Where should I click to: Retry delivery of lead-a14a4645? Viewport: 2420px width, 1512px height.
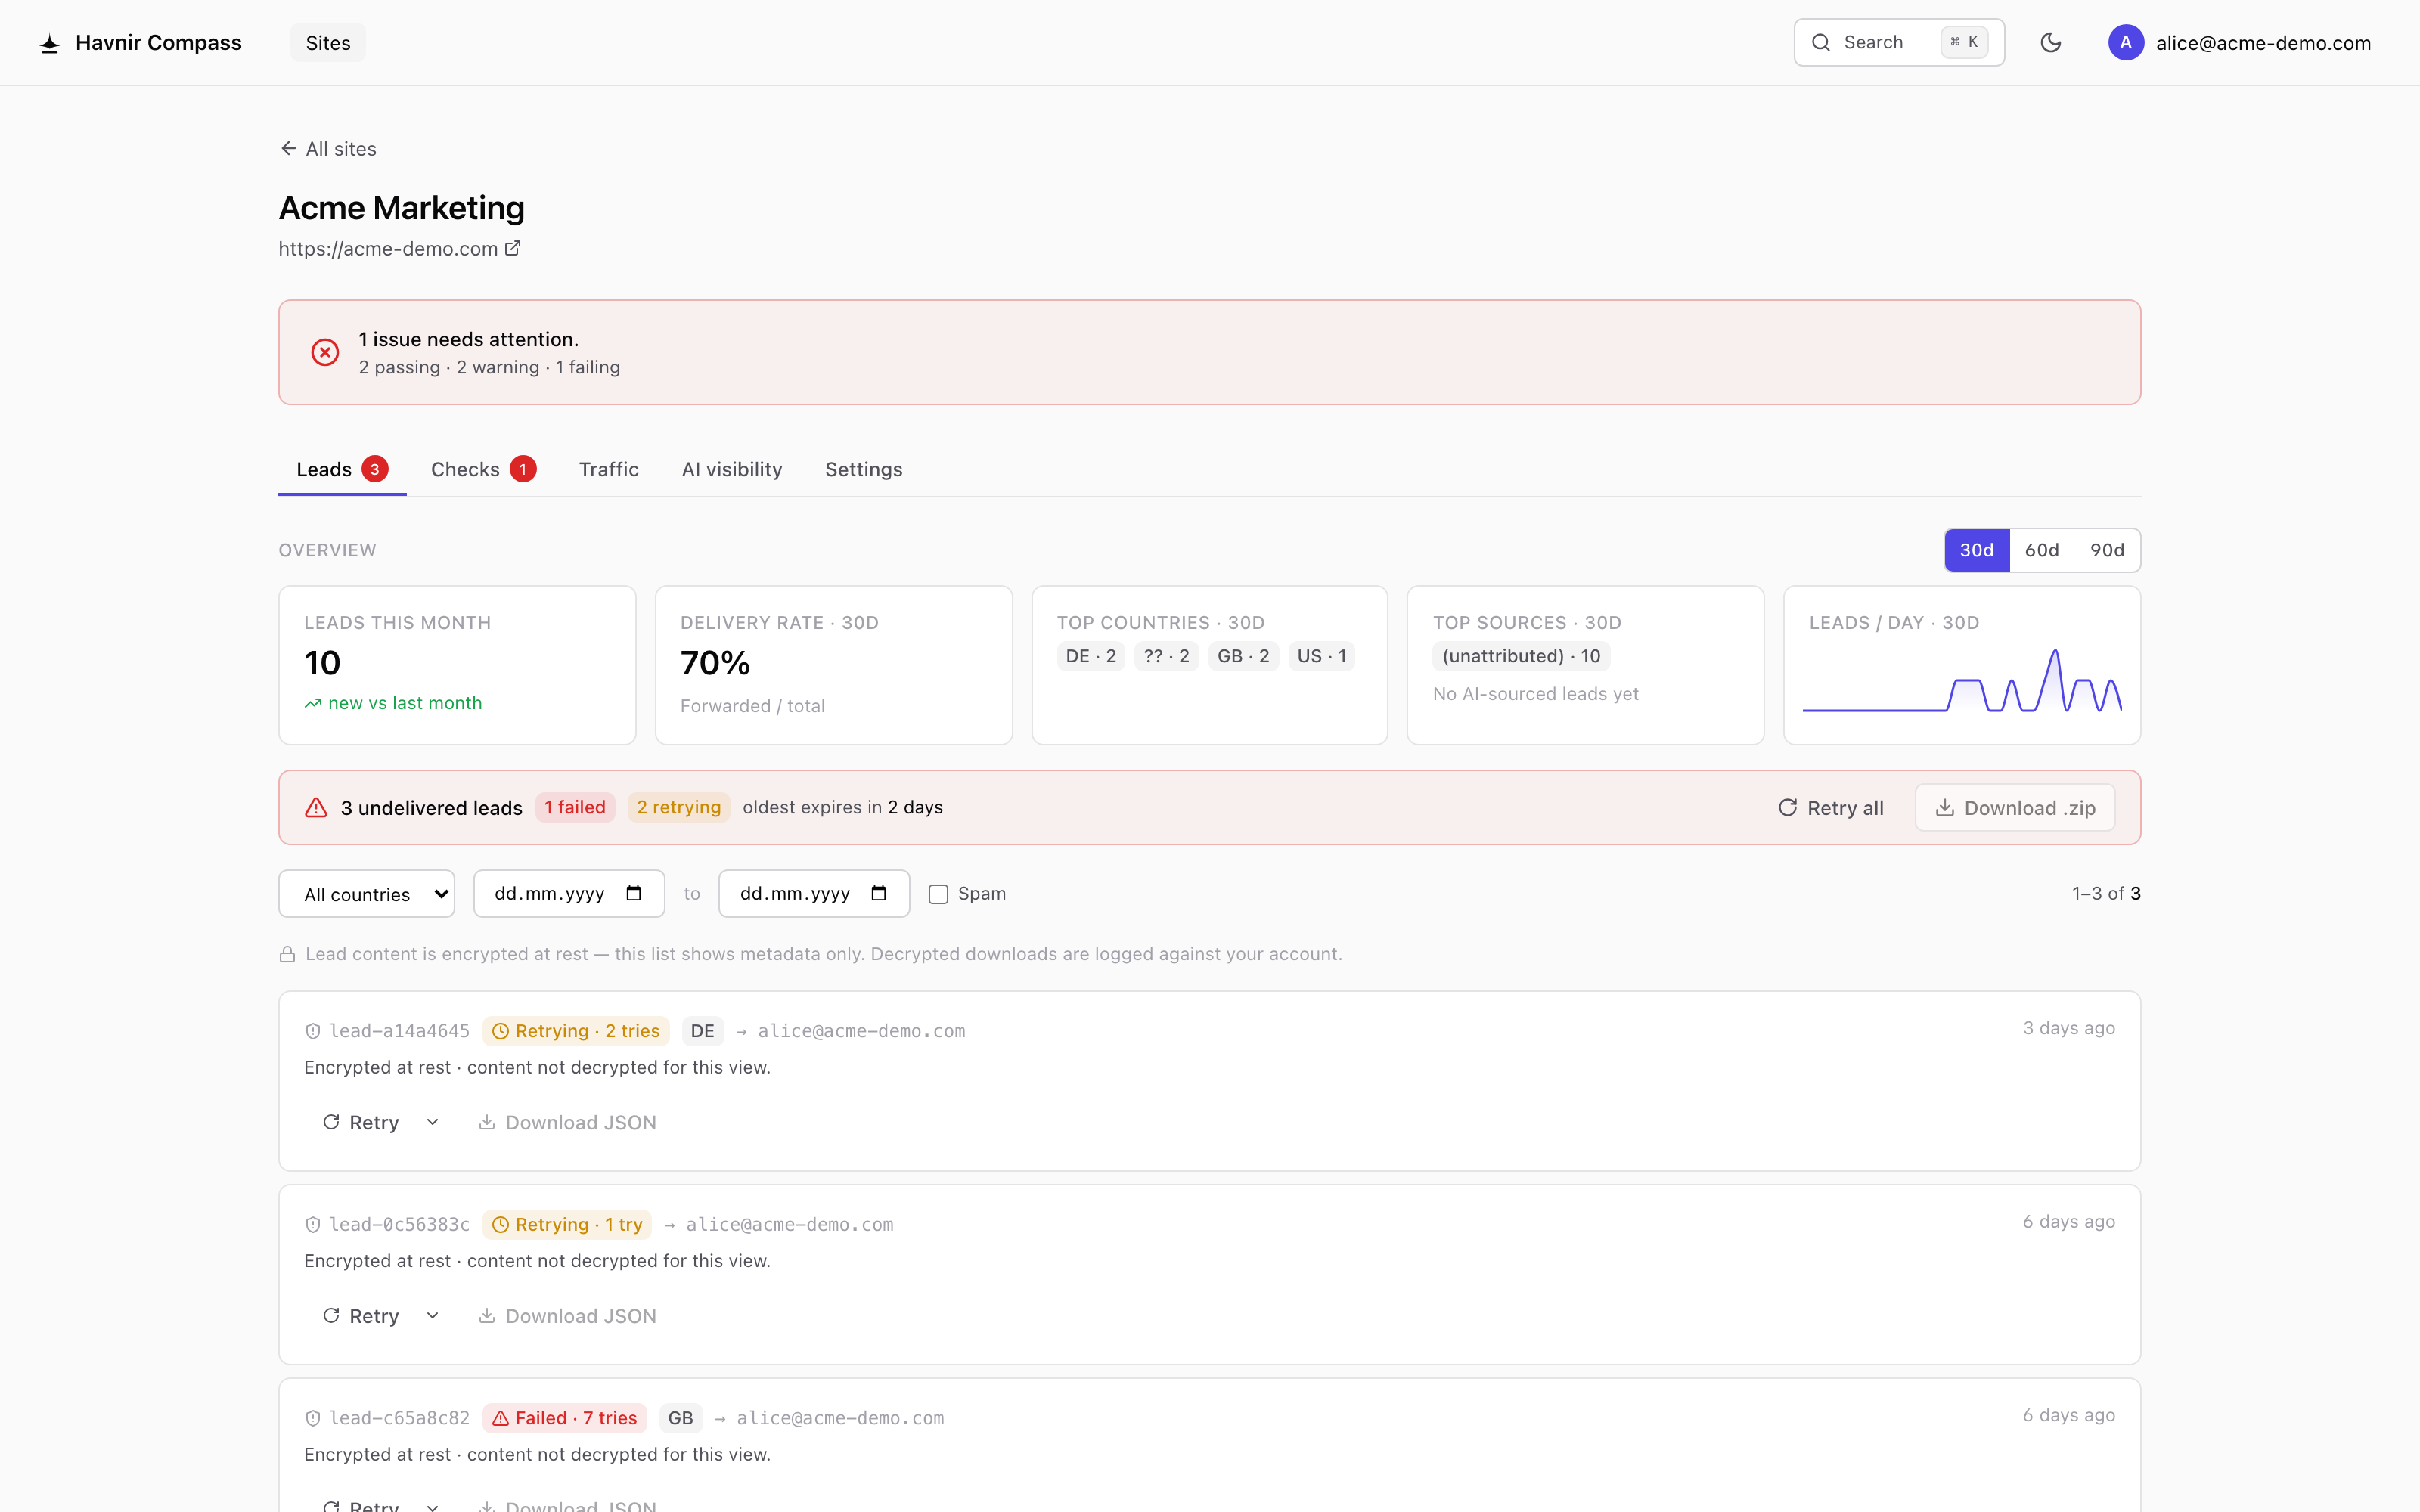coord(361,1122)
